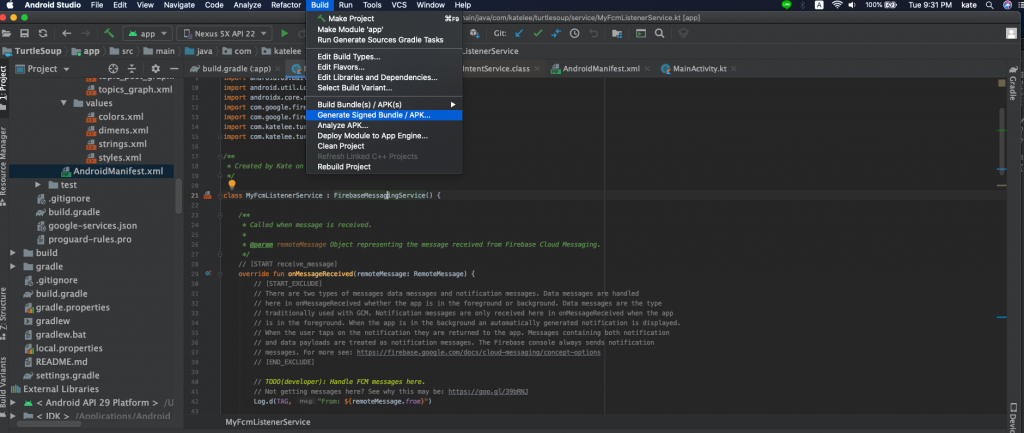Expand the test folder
This screenshot has height=433, width=1024.
(x=38, y=185)
